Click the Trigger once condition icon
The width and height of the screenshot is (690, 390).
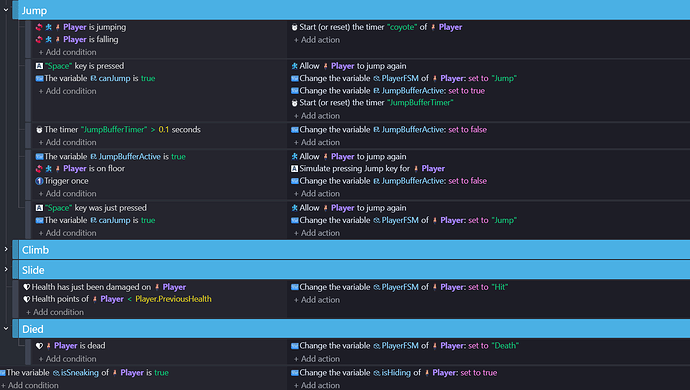point(39,181)
